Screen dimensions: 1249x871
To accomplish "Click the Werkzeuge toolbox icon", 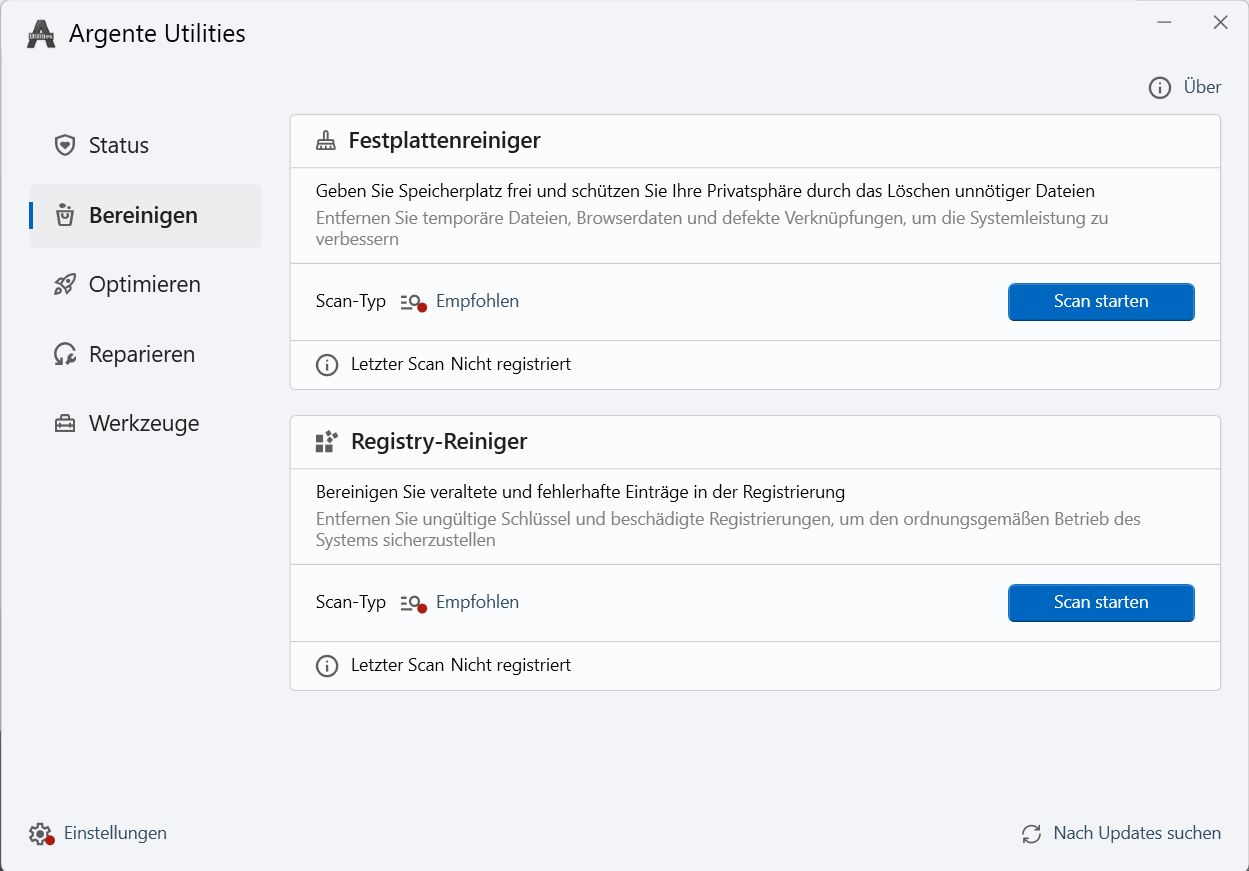I will point(65,424).
